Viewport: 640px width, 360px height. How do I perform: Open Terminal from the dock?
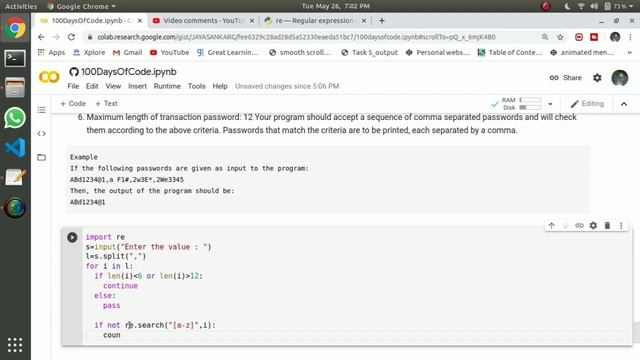[x=15, y=58]
